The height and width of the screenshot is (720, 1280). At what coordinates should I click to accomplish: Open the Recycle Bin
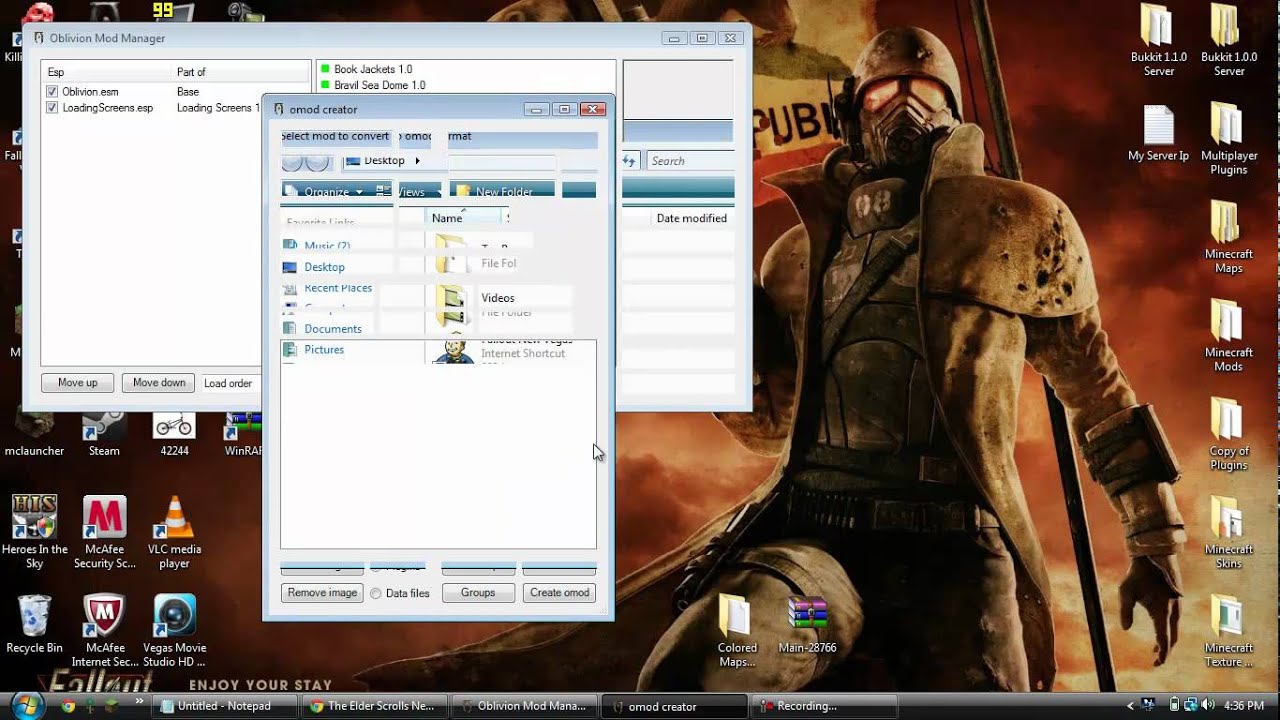35,625
